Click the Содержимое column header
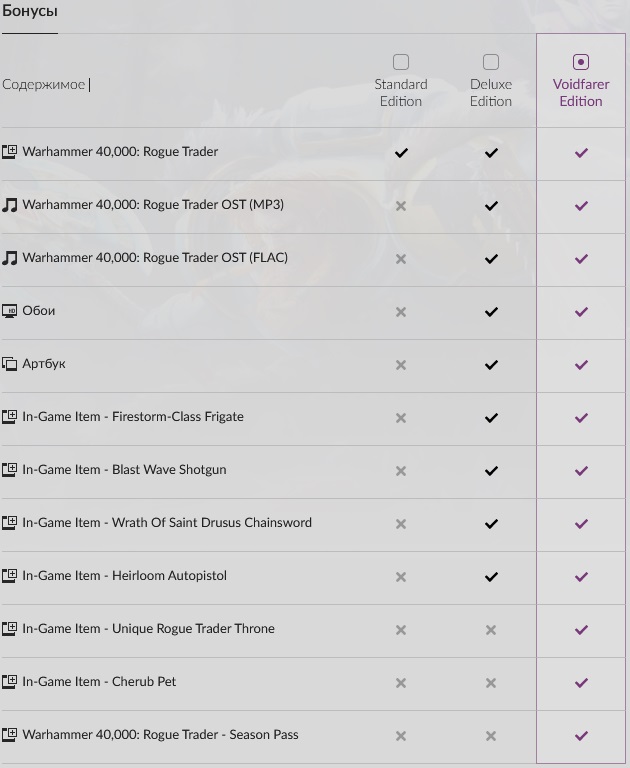Image resolution: width=630 pixels, height=768 pixels. tap(44, 85)
